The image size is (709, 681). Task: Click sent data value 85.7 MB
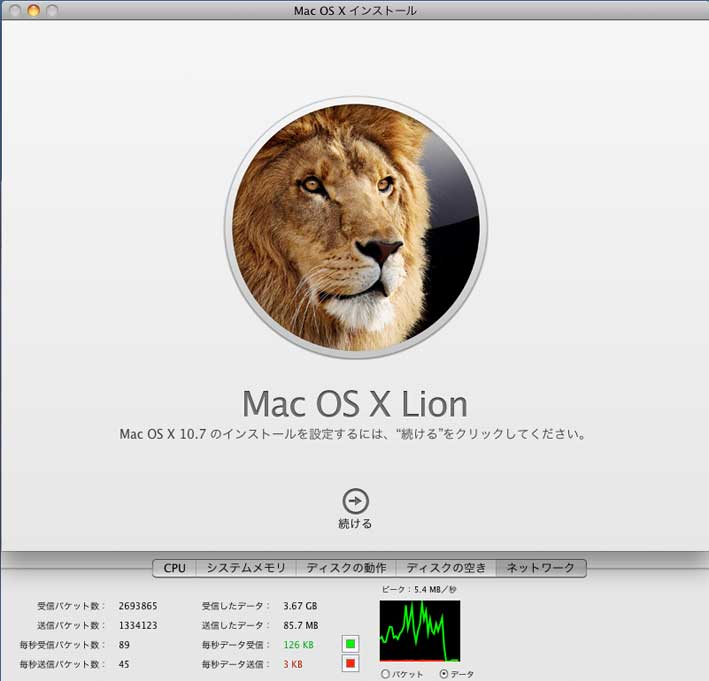pyautogui.click(x=301, y=625)
